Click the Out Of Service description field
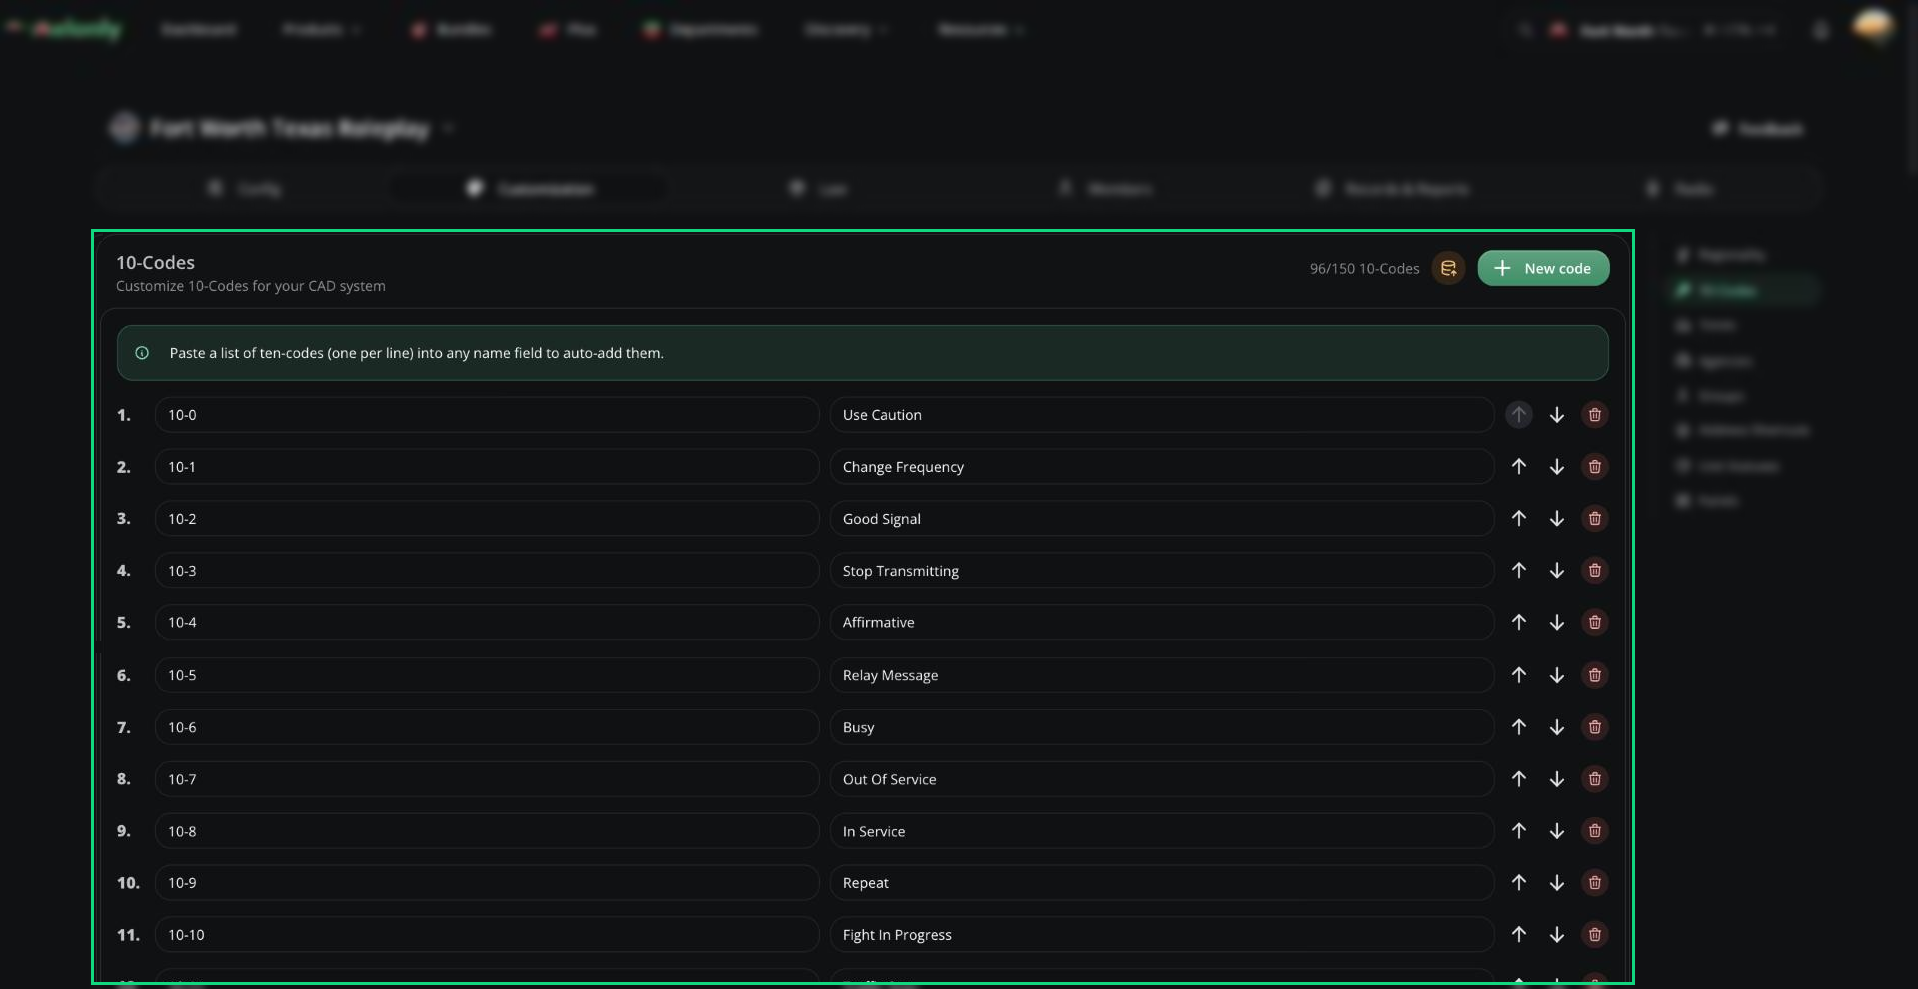 [1161, 779]
